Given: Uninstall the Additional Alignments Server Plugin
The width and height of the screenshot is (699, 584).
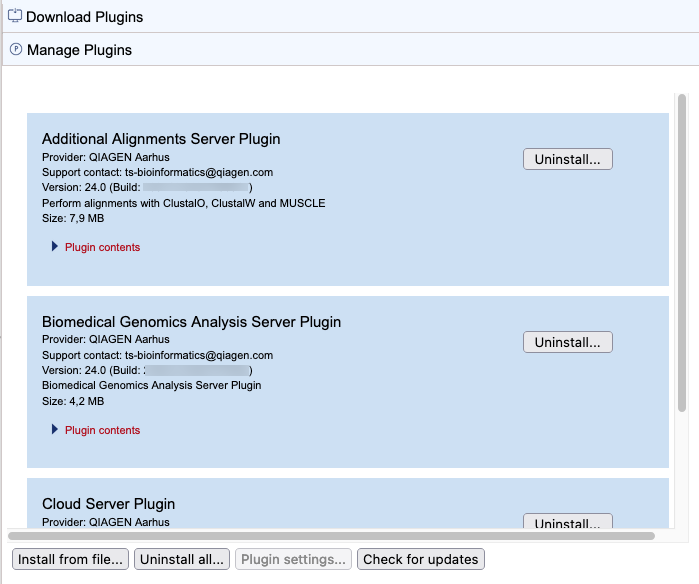Looking at the screenshot, I should 567,159.
